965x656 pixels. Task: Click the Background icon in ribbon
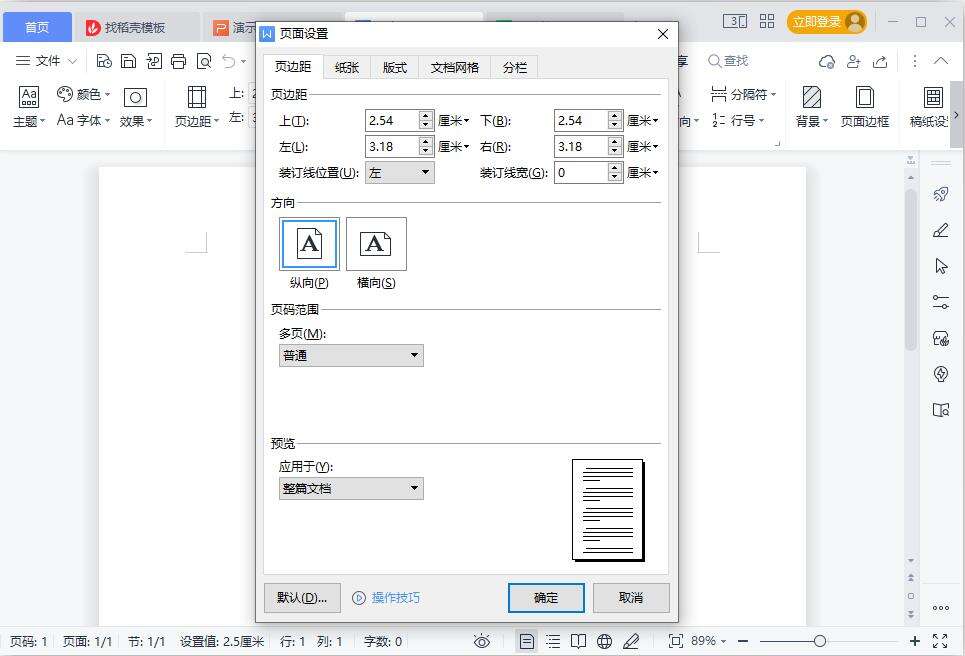(x=811, y=106)
